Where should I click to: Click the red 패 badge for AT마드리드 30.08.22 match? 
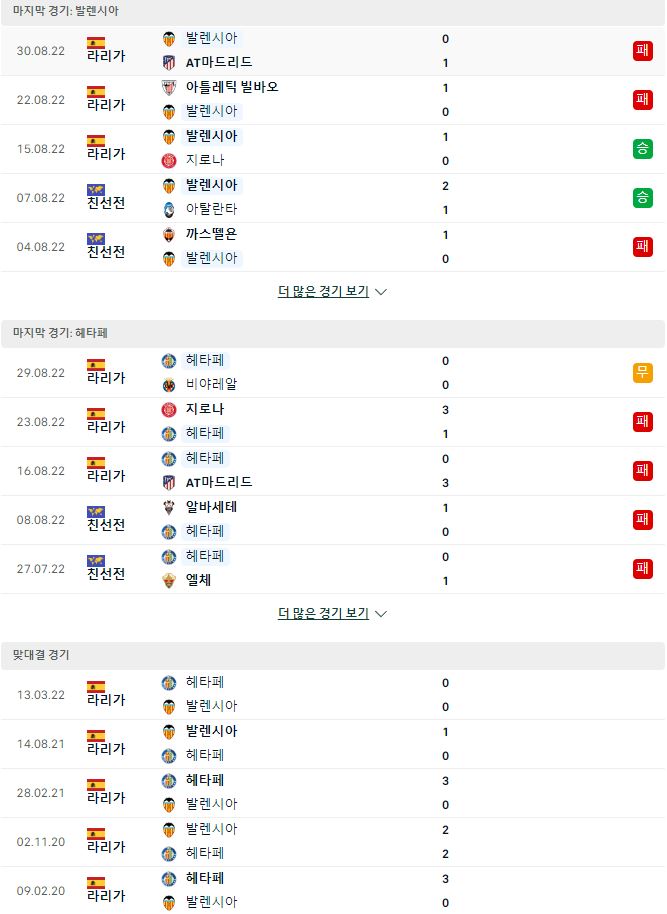pyautogui.click(x=643, y=51)
